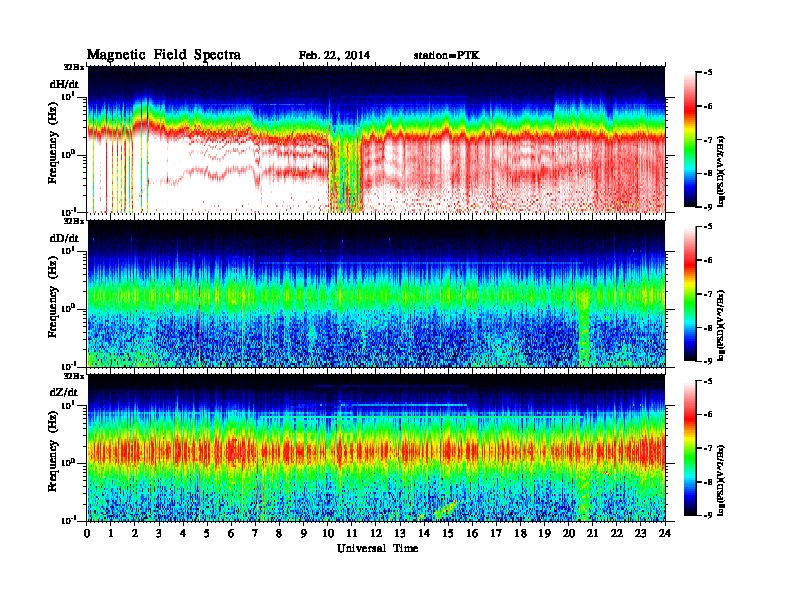Image resolution: width=792 pixels, height=612 pixels.
Task: Click the hour "3" tick label on time axis
Action: pyautogui.click(x=159, y=534)
